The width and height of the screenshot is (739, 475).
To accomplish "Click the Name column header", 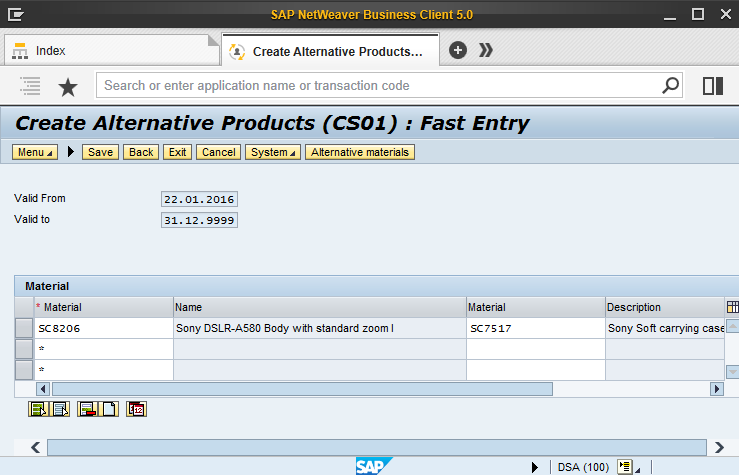I will pyautogui.click(x=320, y=307).
